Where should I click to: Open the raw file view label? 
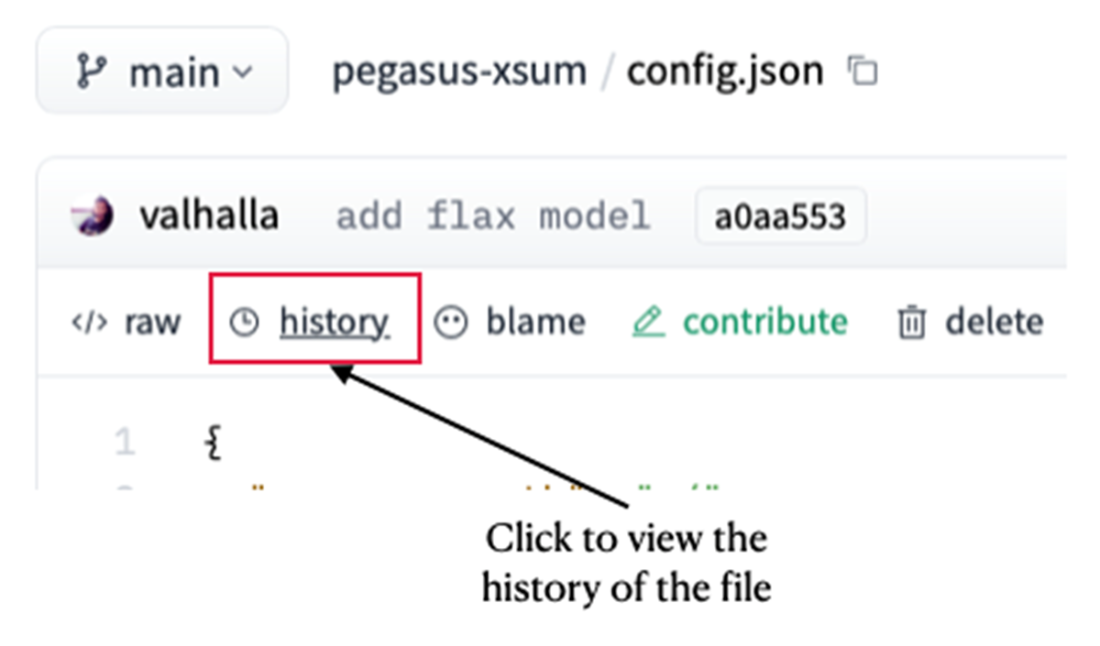[152, 322]
